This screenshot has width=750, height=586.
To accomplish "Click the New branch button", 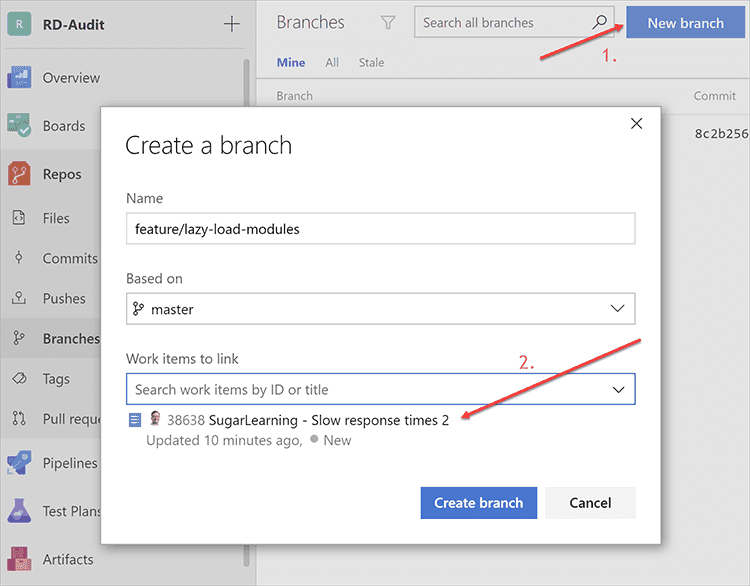I will [685, 23].
